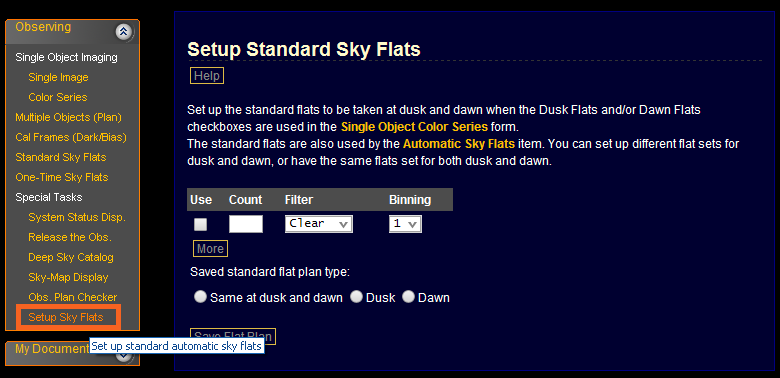Select Same at dusk and dawn option
780x378 pixels.
pos(200,297)
